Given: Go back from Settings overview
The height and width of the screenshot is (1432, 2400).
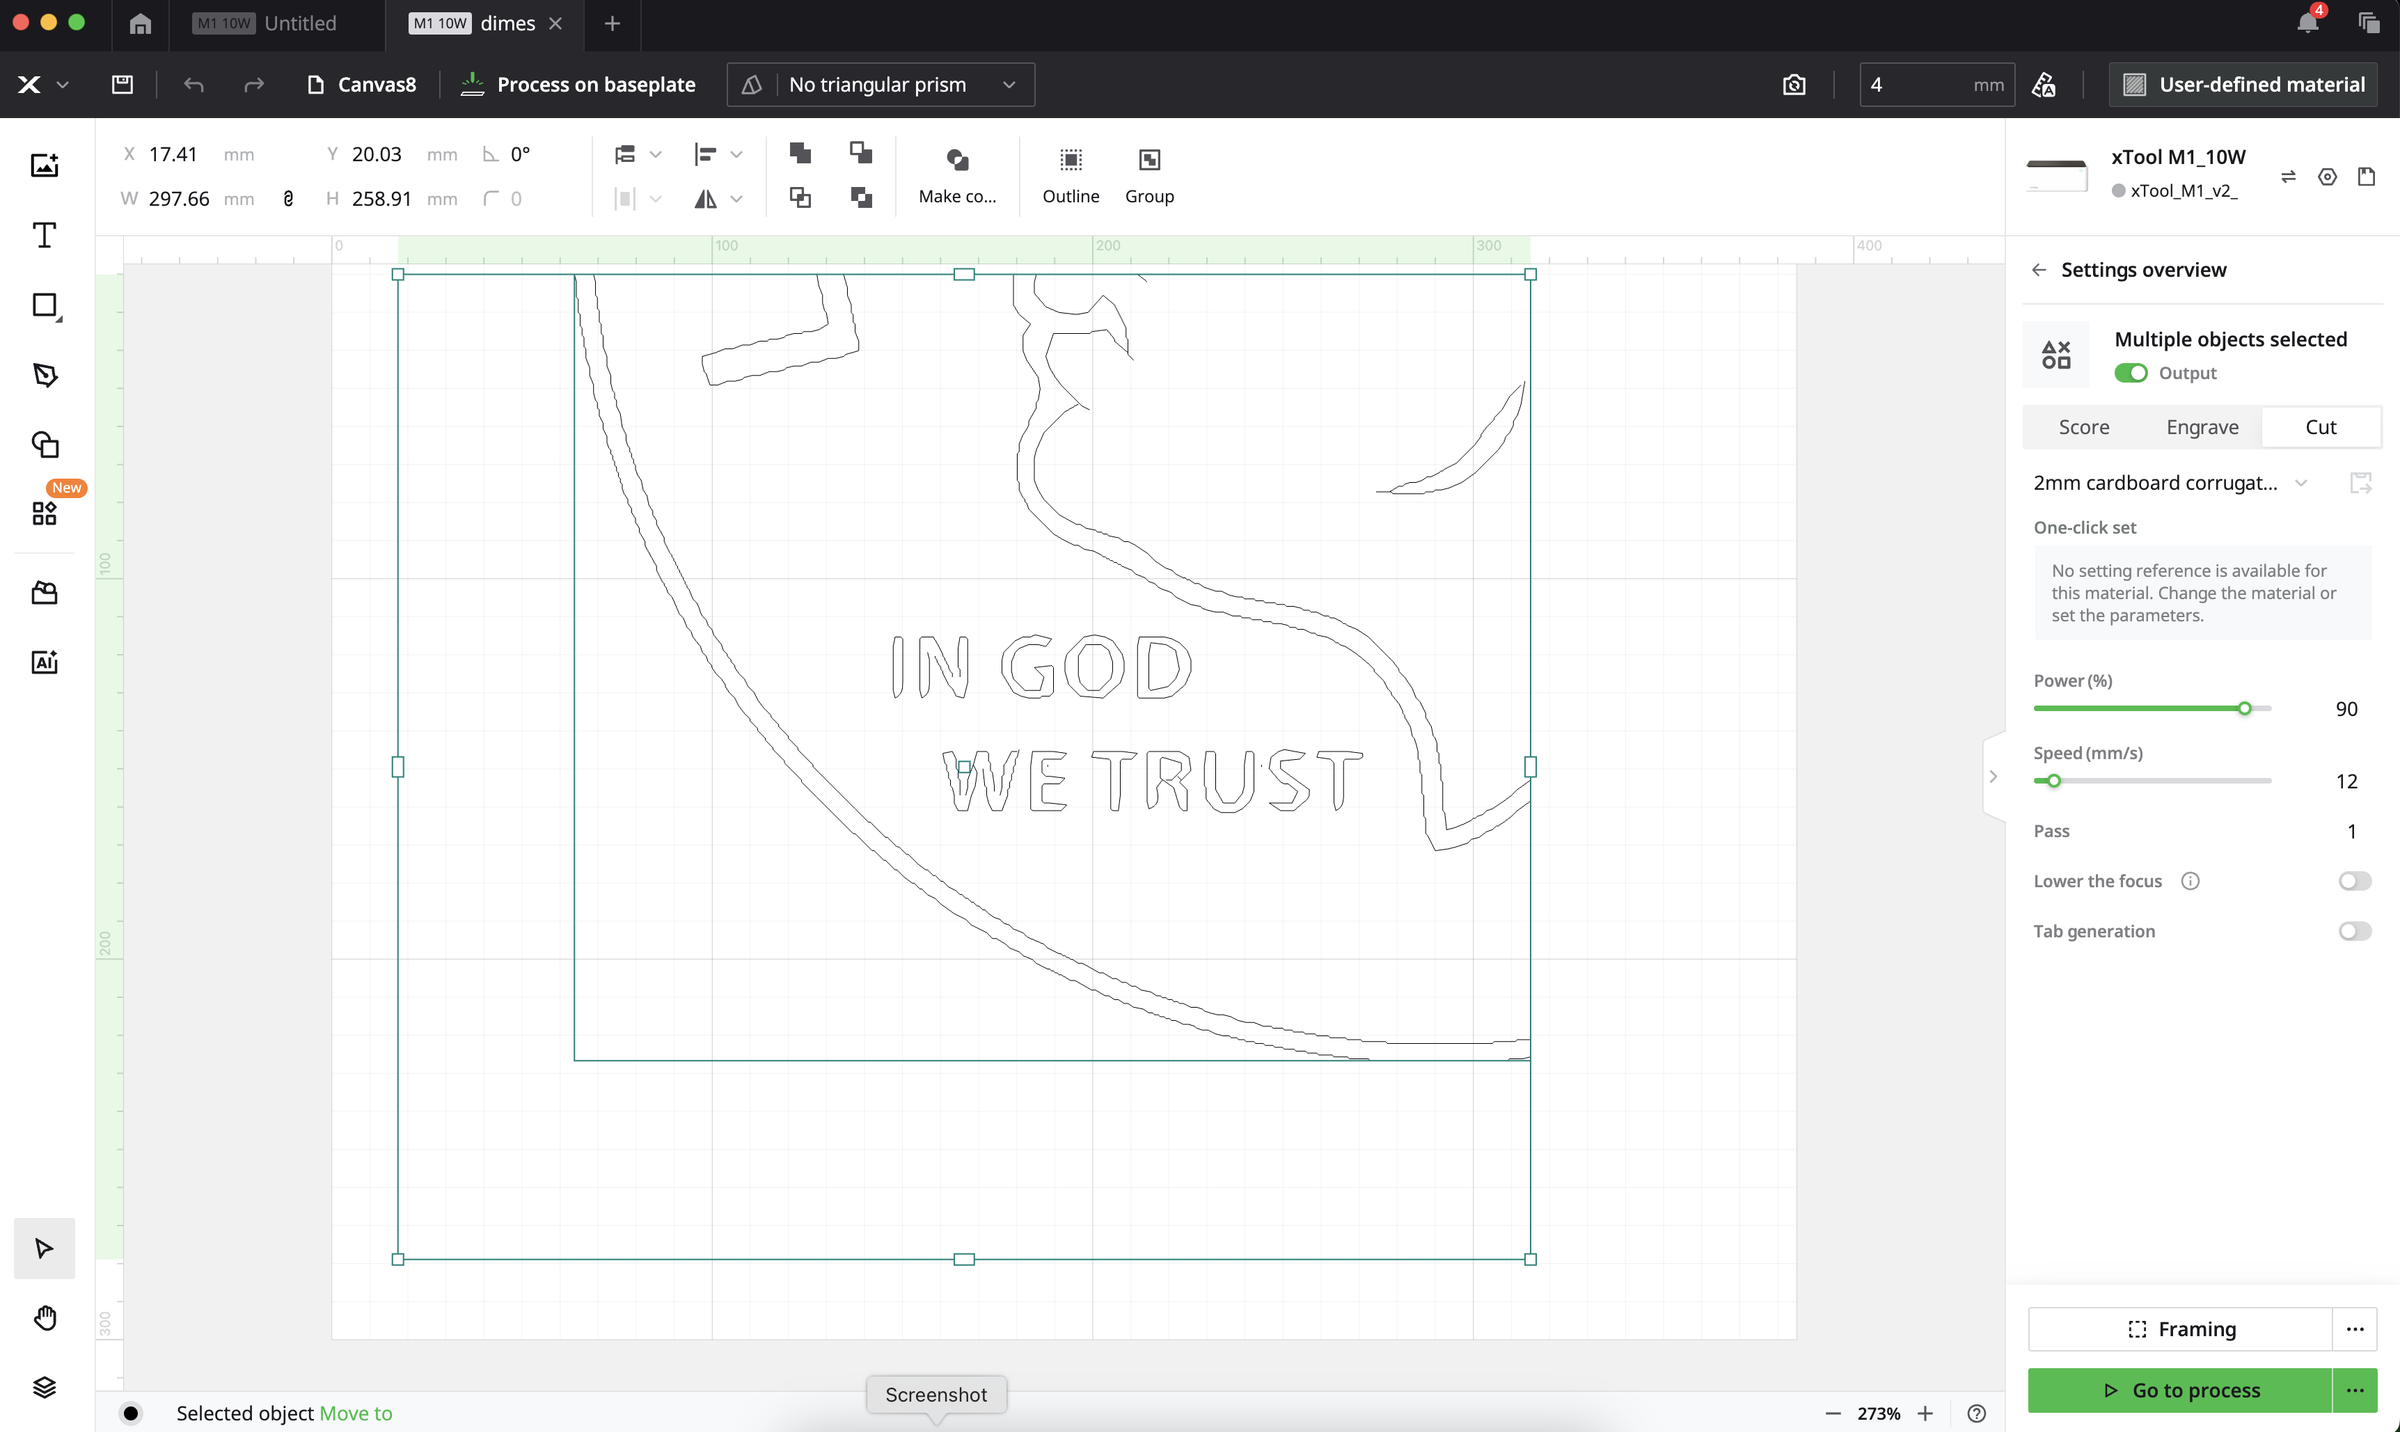Looking at the screenshot, I should pyautogui.click(x=2039, y=270).
